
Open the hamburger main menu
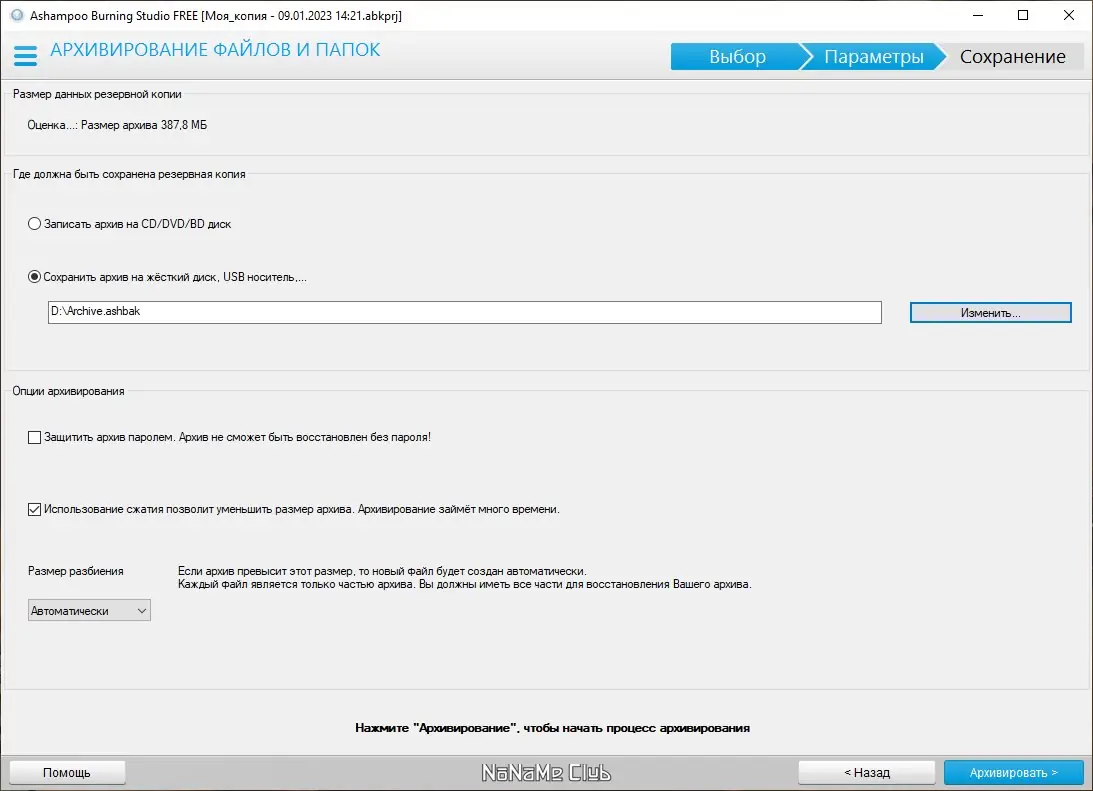[25, 56]
